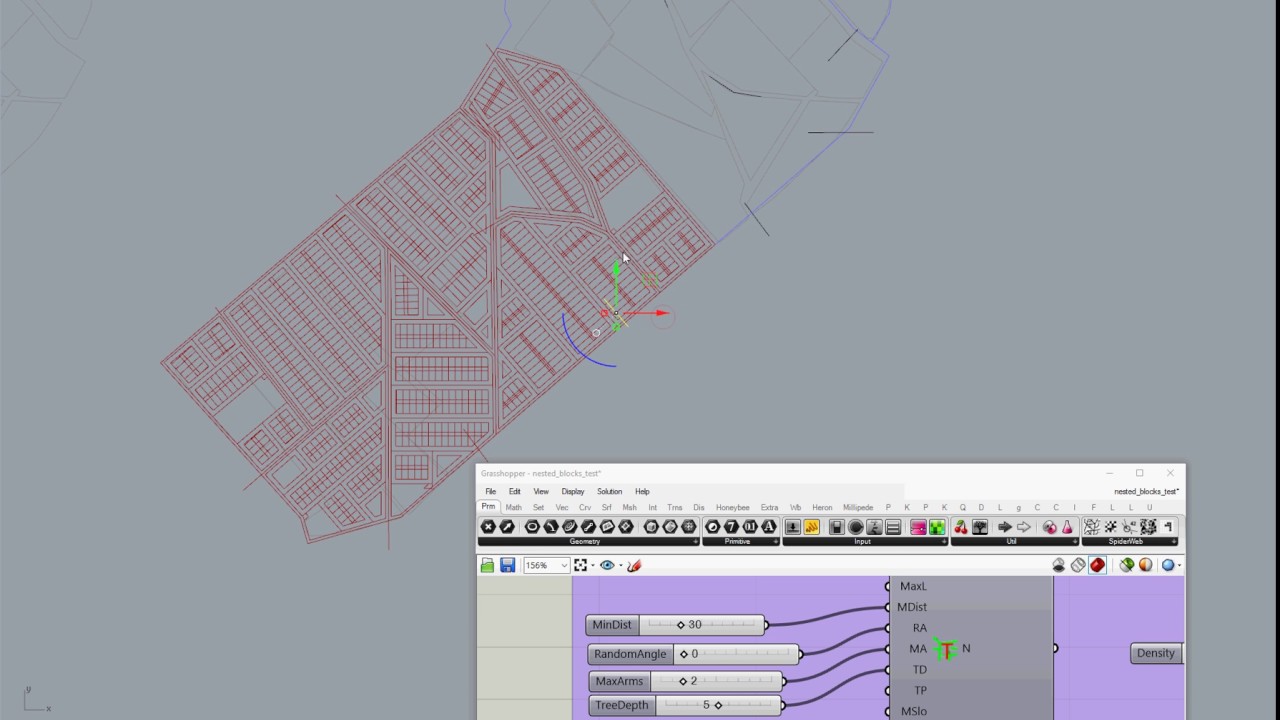Viewport: 1280px width, 720px height.
Task: Zoom extents on the Grasshopper canvas
Action: [580, 565]
